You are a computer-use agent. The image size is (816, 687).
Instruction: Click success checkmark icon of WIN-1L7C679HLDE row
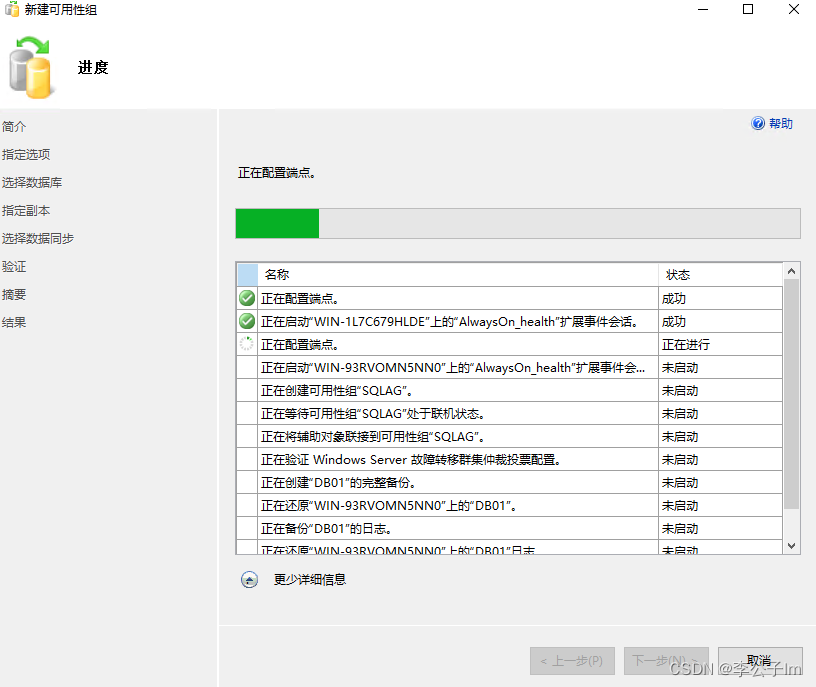247,321
